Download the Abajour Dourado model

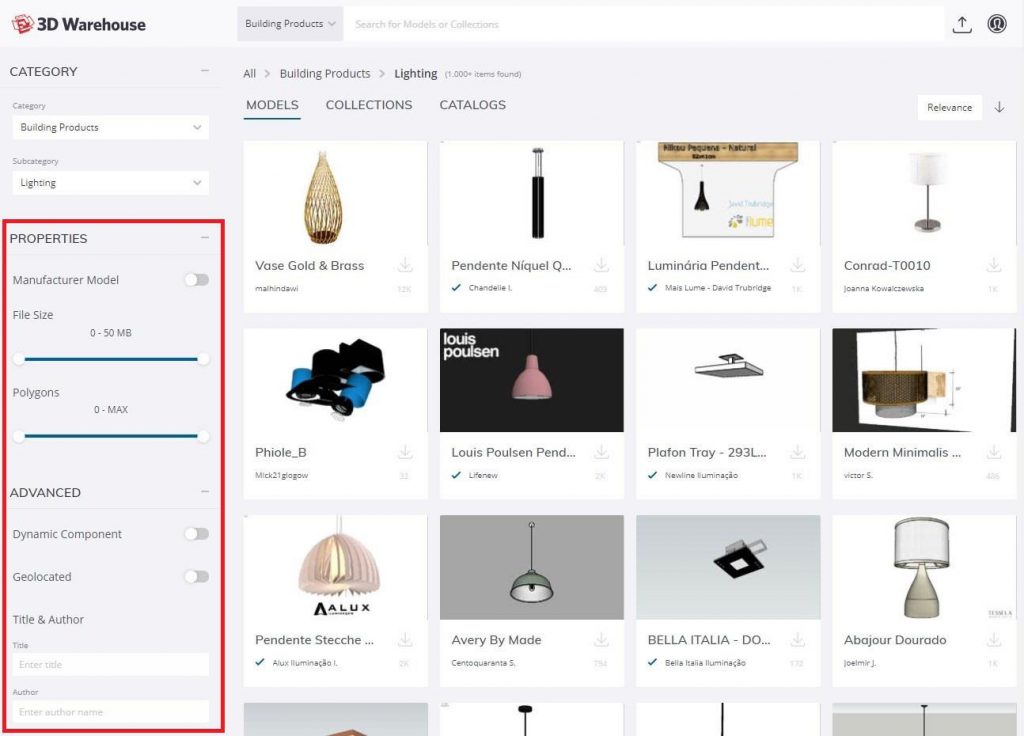click(994, 639)
